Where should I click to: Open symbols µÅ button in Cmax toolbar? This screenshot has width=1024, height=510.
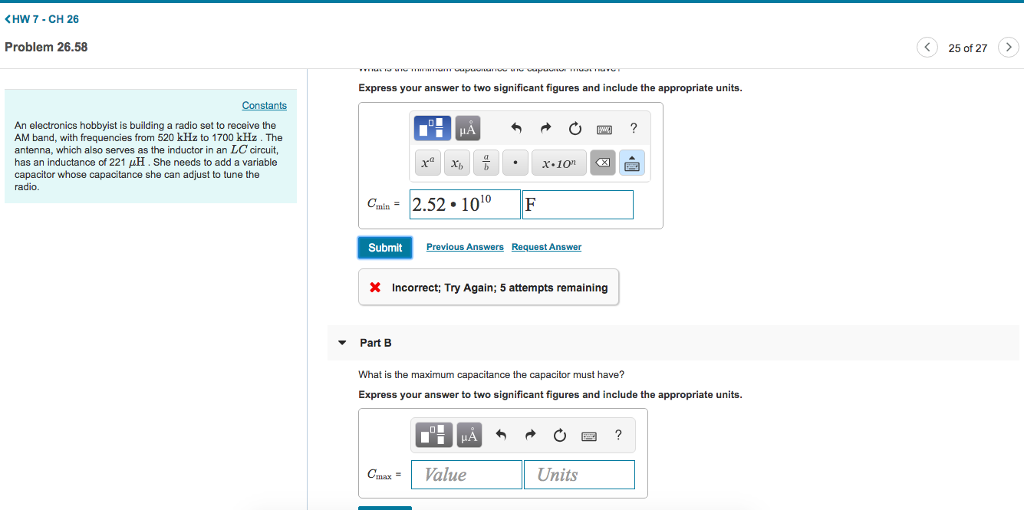[469, 435]
